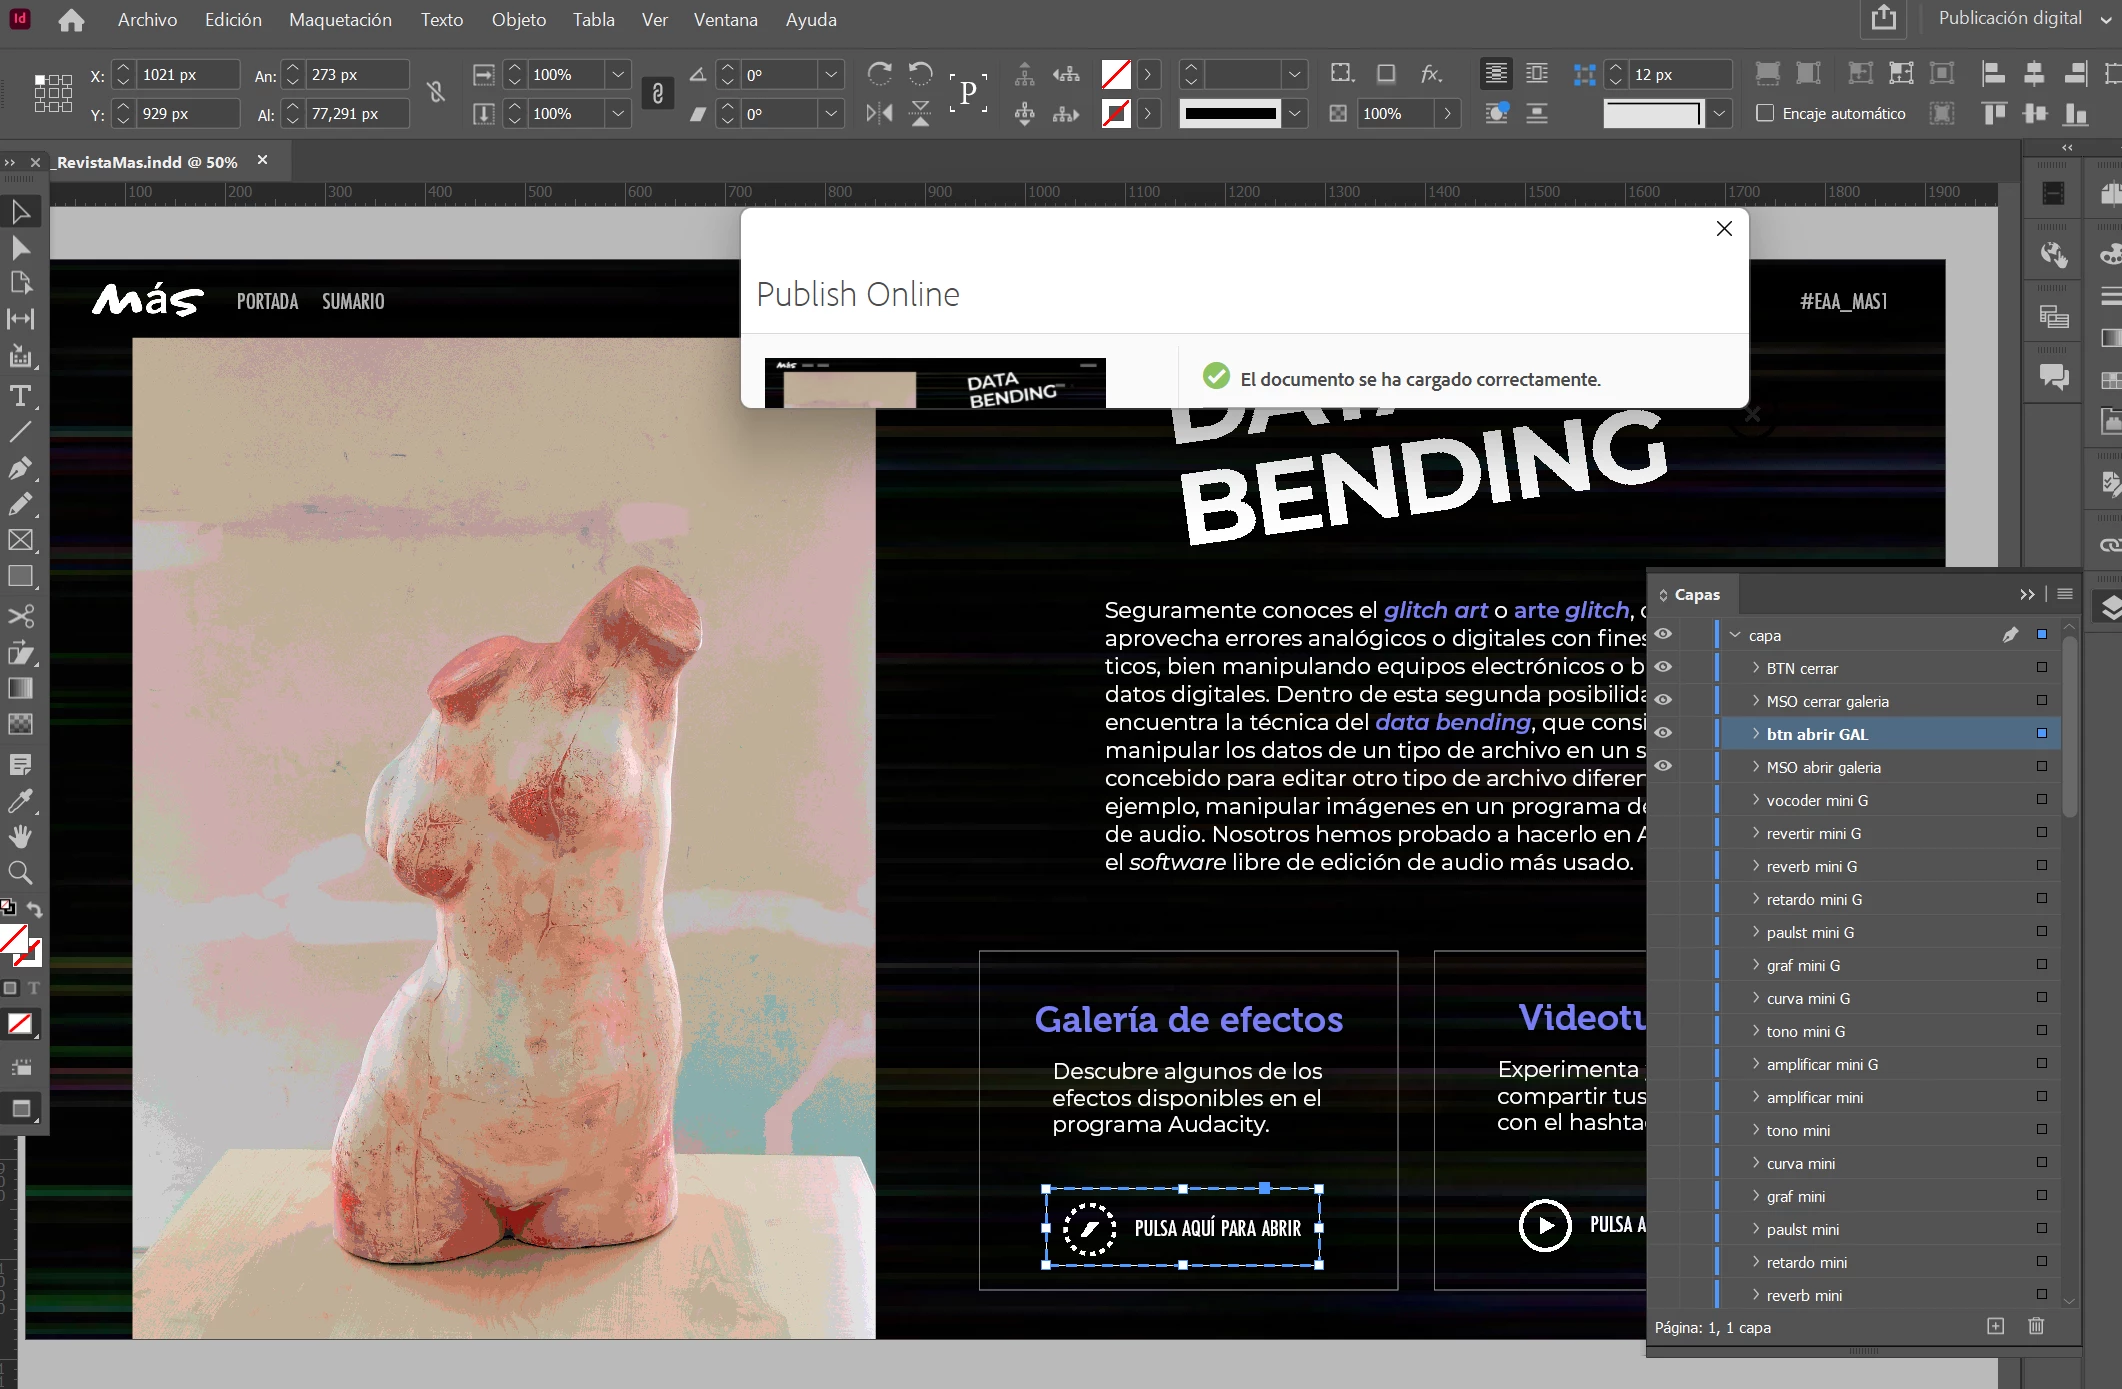This screenshot has height=1389, width=2122.
Task: Delete selected layer with trash icon
Action: [x=2035, y=1326]
